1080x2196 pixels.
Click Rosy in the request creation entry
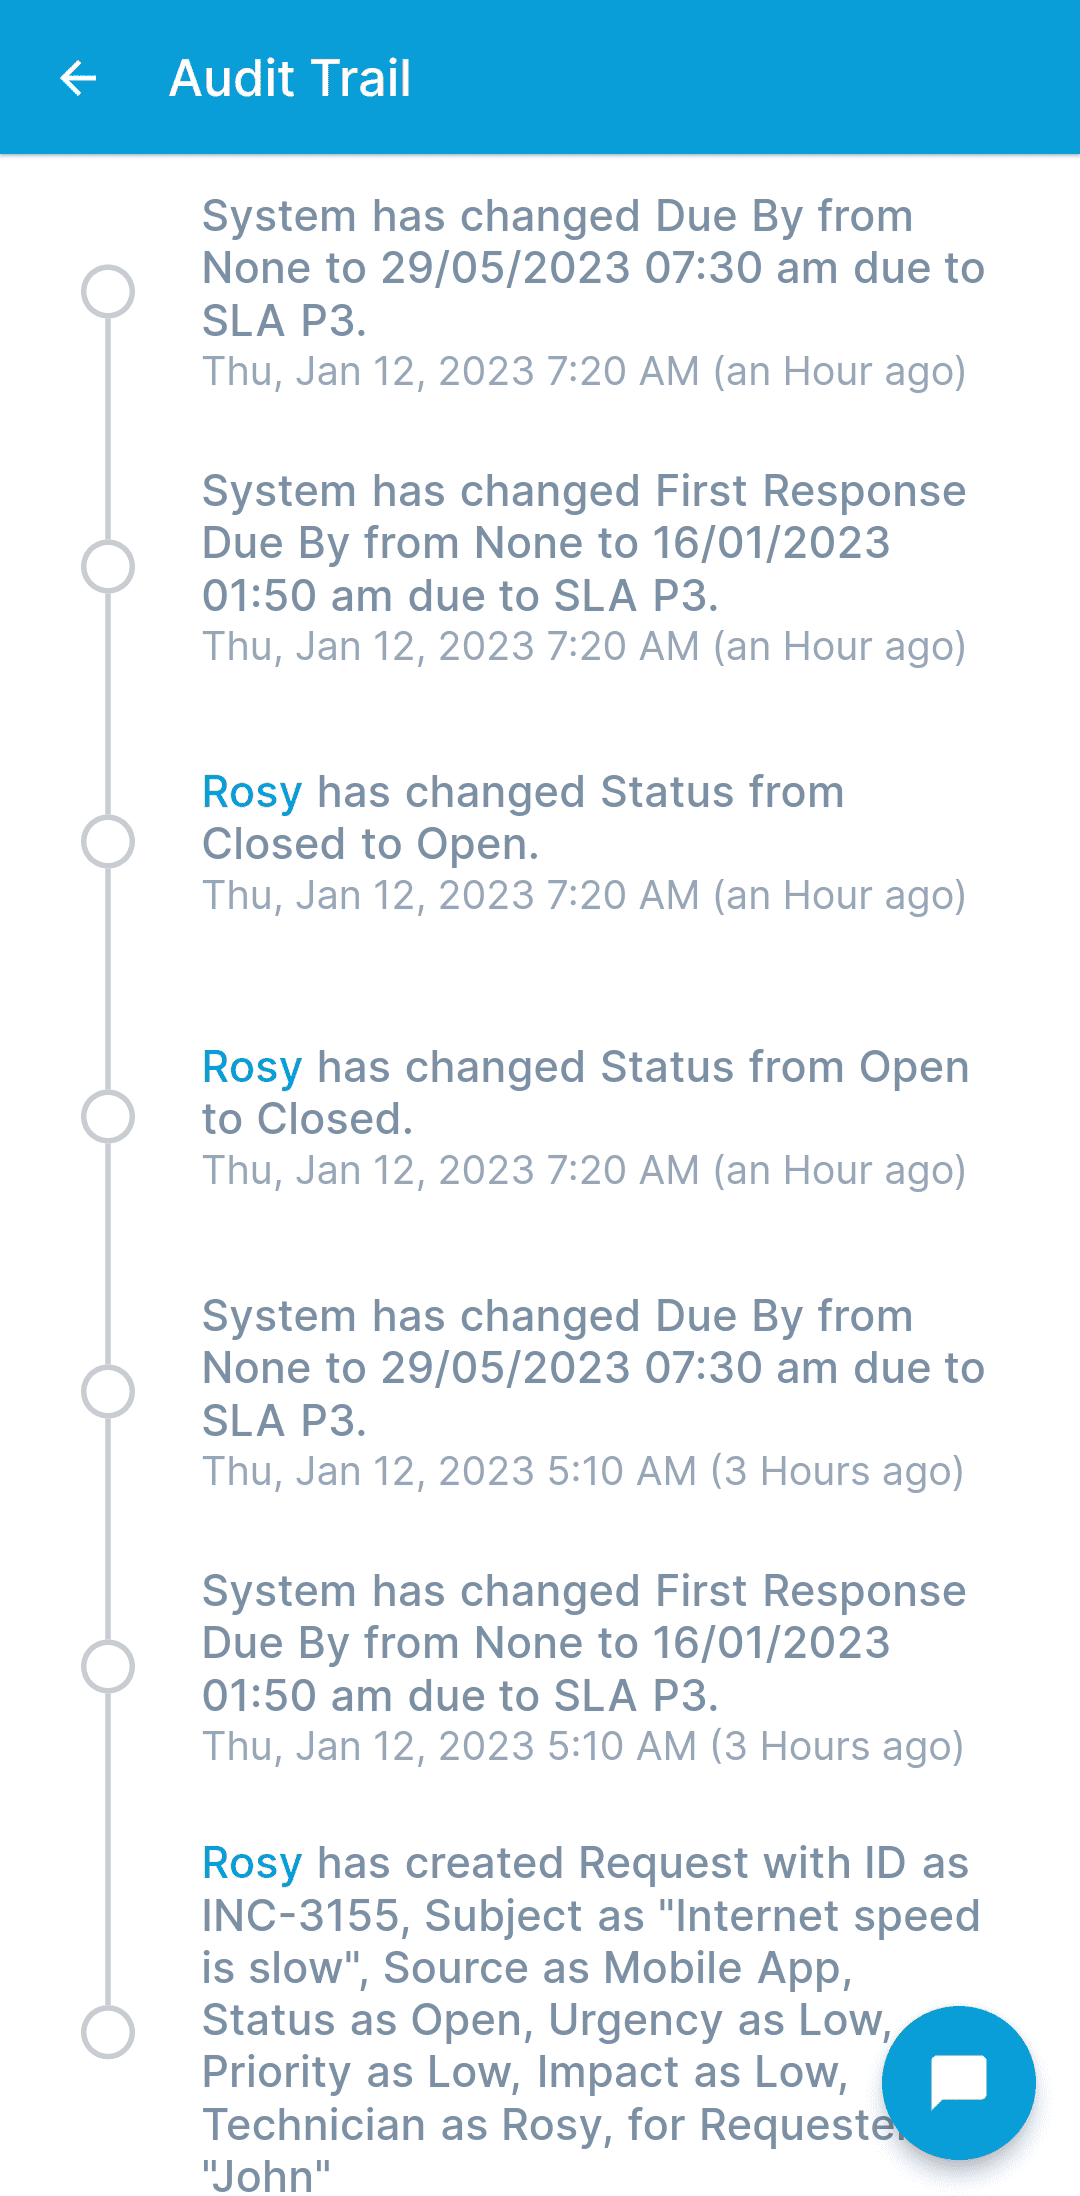(x=251, y=1862)
